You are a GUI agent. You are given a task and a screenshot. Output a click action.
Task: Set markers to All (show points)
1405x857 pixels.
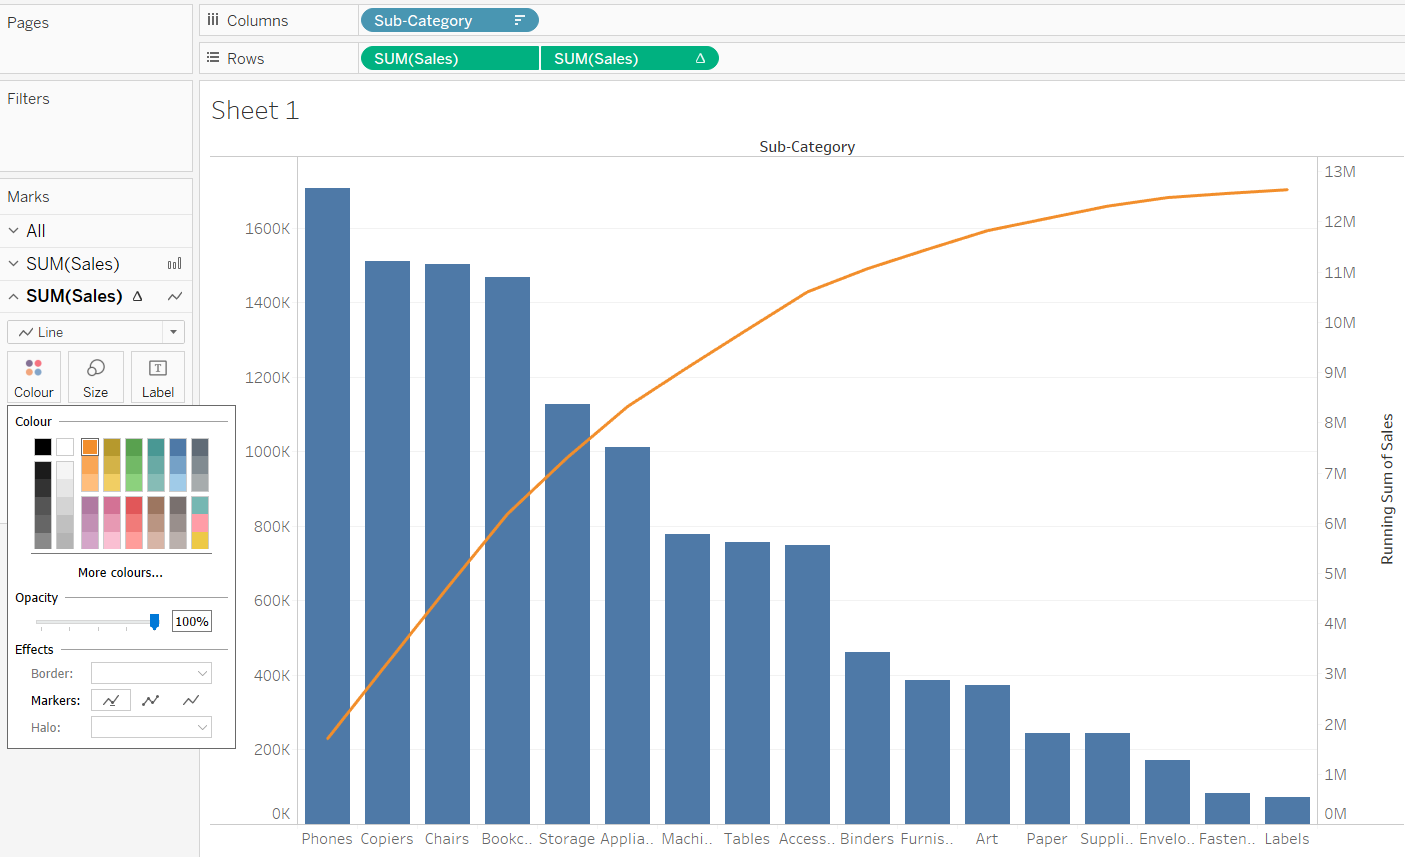[x=151, y=700]
